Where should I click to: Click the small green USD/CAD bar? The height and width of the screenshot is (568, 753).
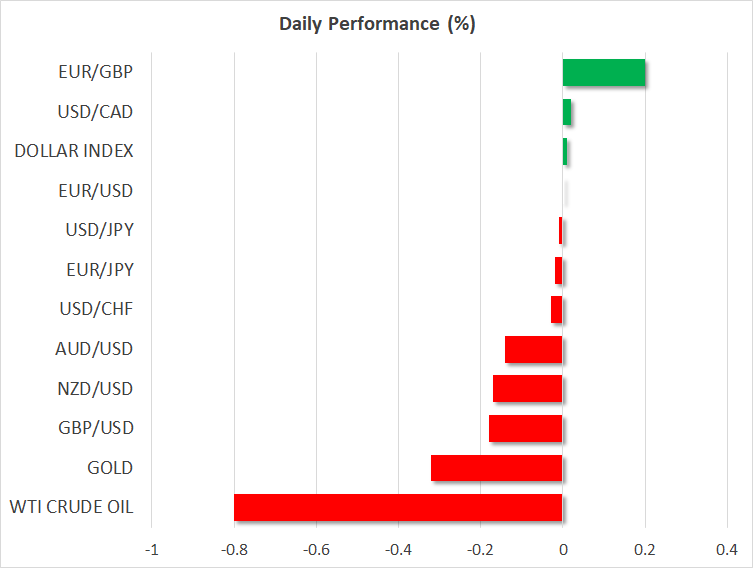(567, 112)
